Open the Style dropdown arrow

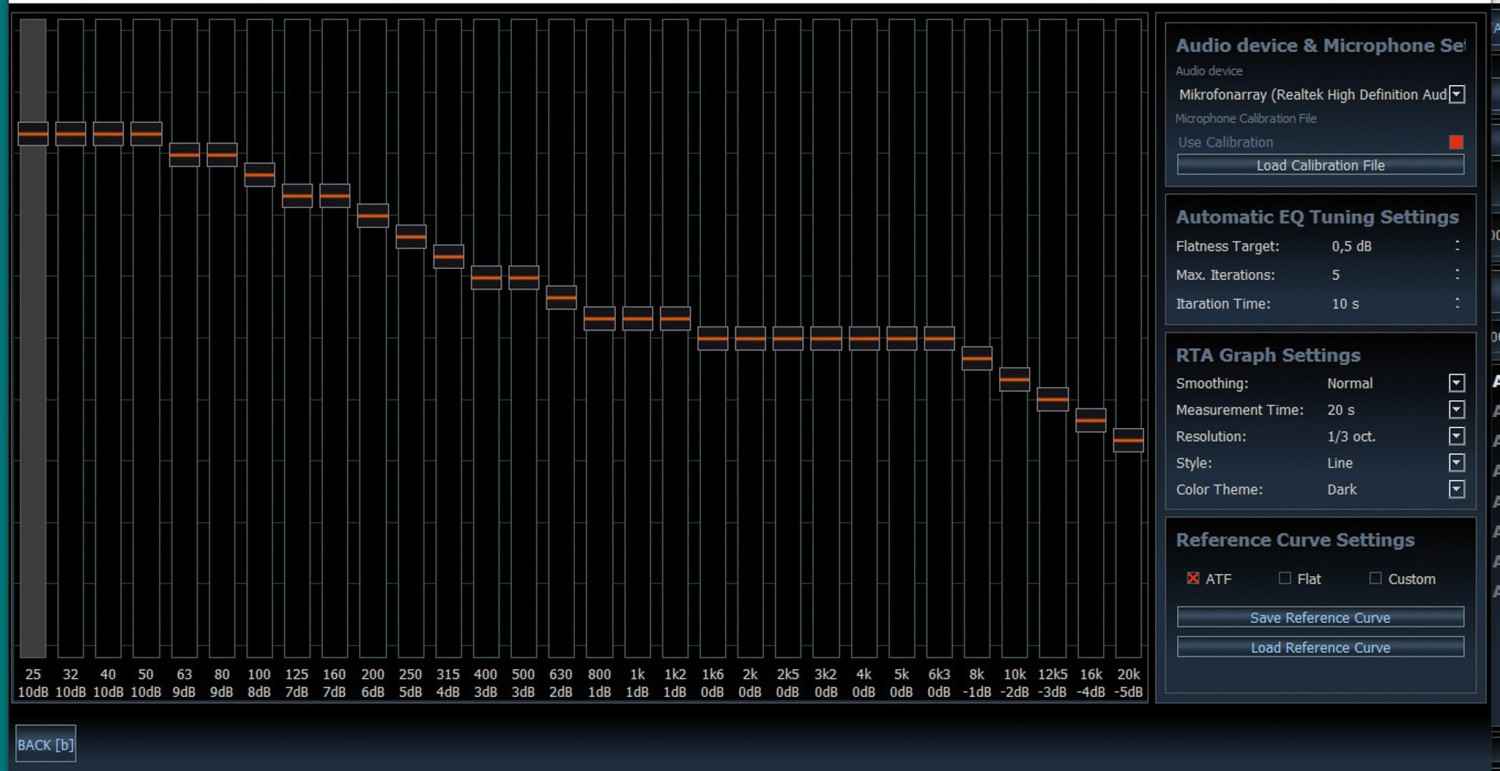[1457, 463]
